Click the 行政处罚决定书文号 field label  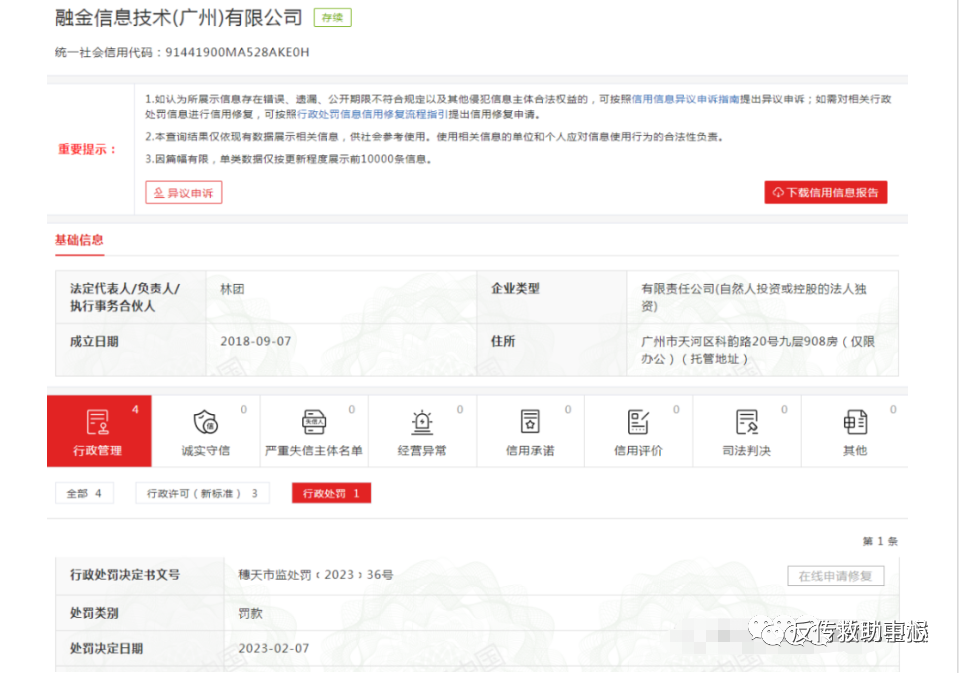pos(125,574)
